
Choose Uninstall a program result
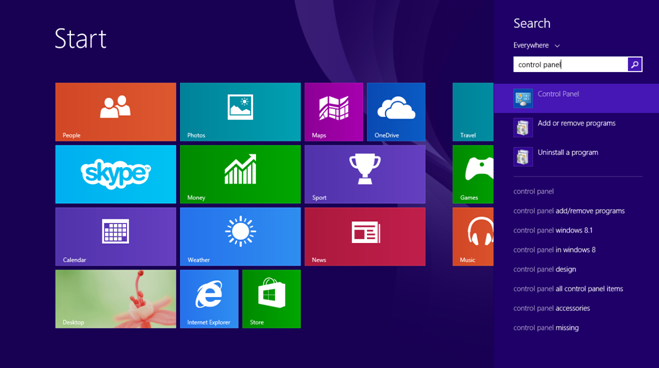577,157
